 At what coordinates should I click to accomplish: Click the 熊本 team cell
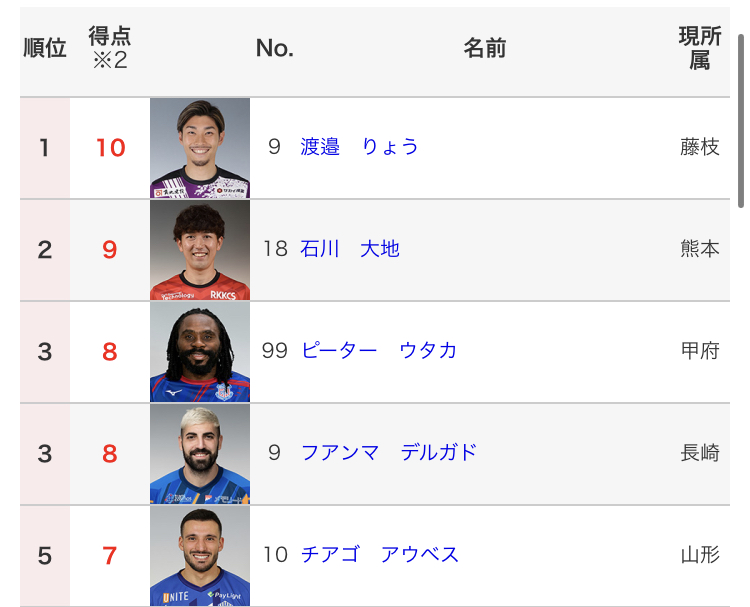coord(700,249)
